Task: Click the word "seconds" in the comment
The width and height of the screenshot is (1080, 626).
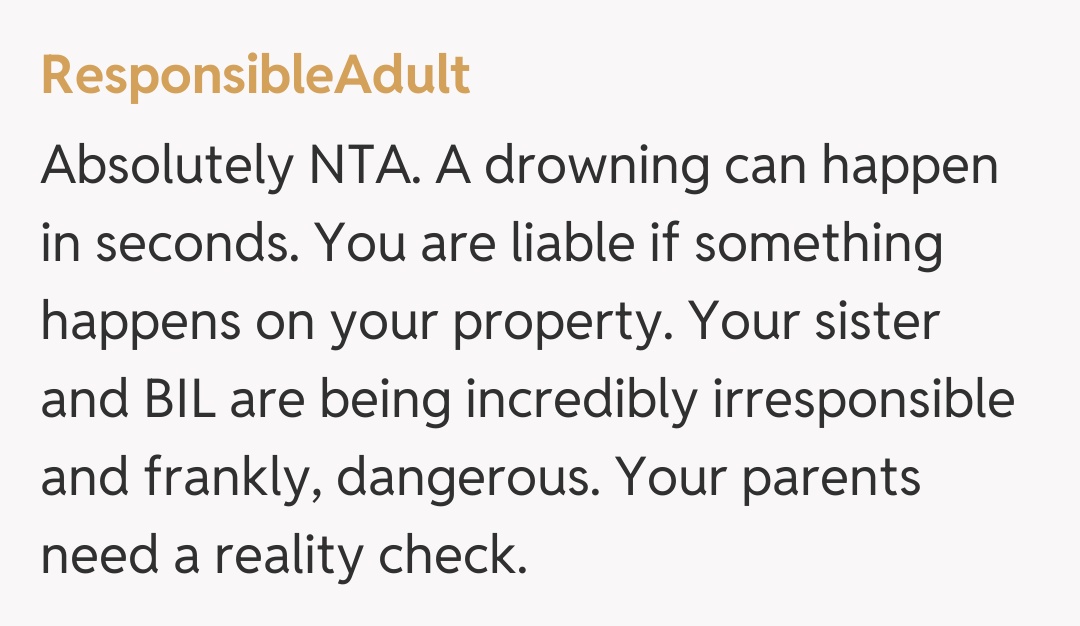Action: click(x=208, y=244)
